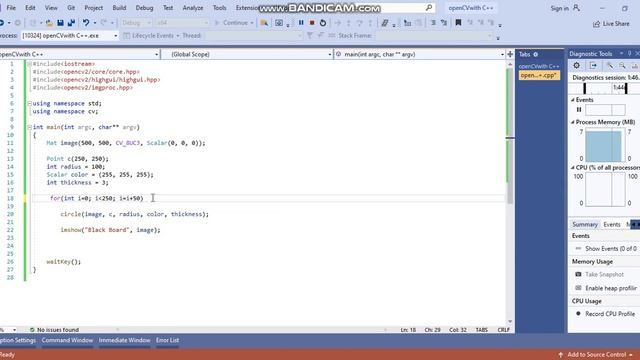
Task: Click the bookmark toolbar icon
Action: click(x=458, y=23)
